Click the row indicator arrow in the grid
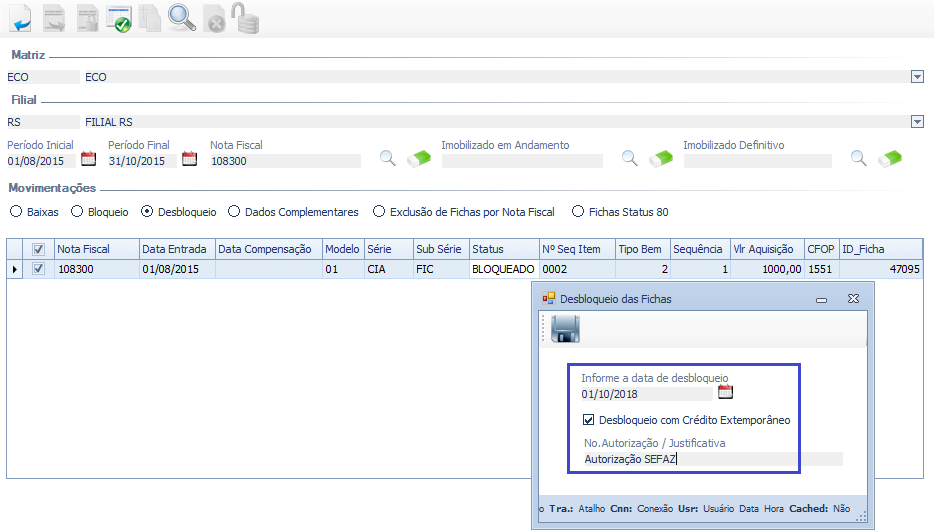 pyautogui.click(x=14, y=269)
